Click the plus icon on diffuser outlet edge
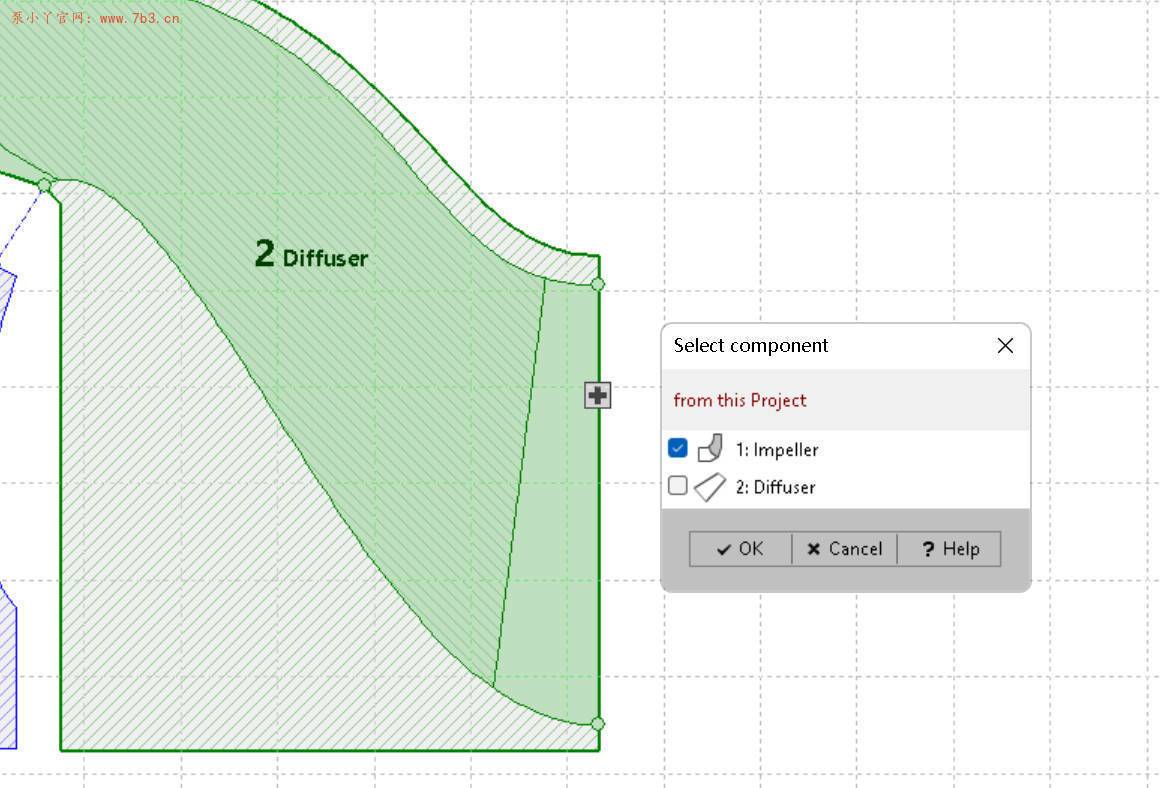This screenshot has height=788, width=1163. [x=597, y=395]
